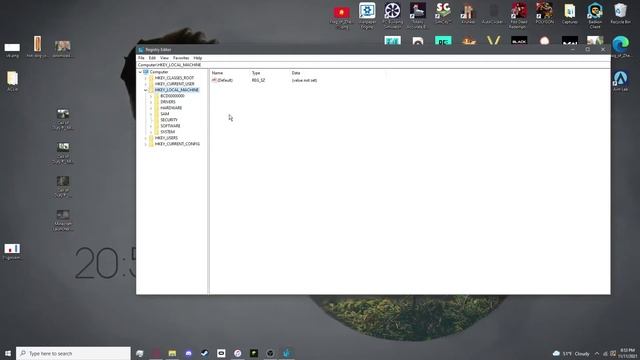This screenshot has height=360, width=640.
Task: Expand the BCD00000000 subkey arrow
Action: click(151, 96)
